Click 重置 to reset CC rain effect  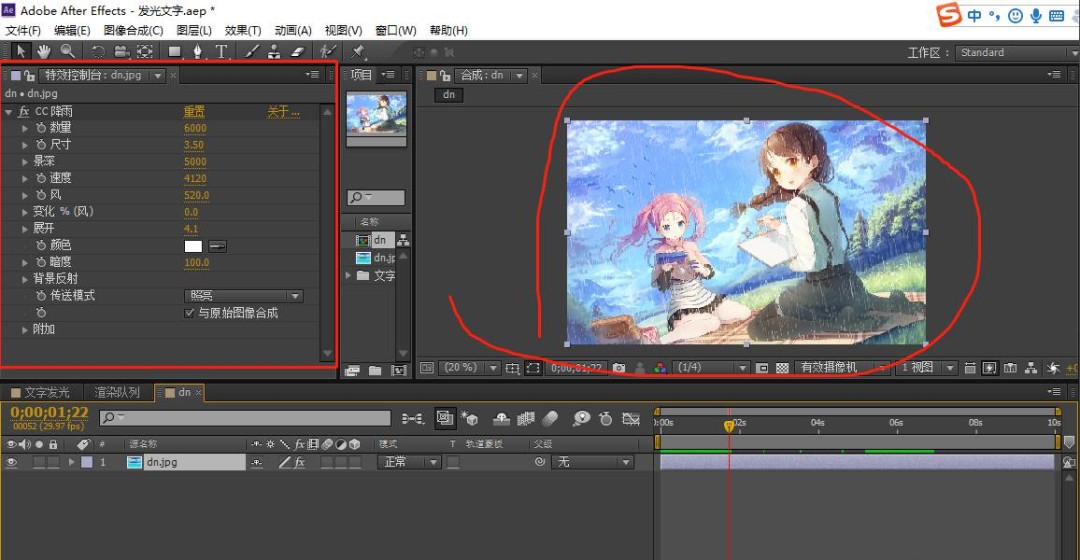click(x=194, y=112)
